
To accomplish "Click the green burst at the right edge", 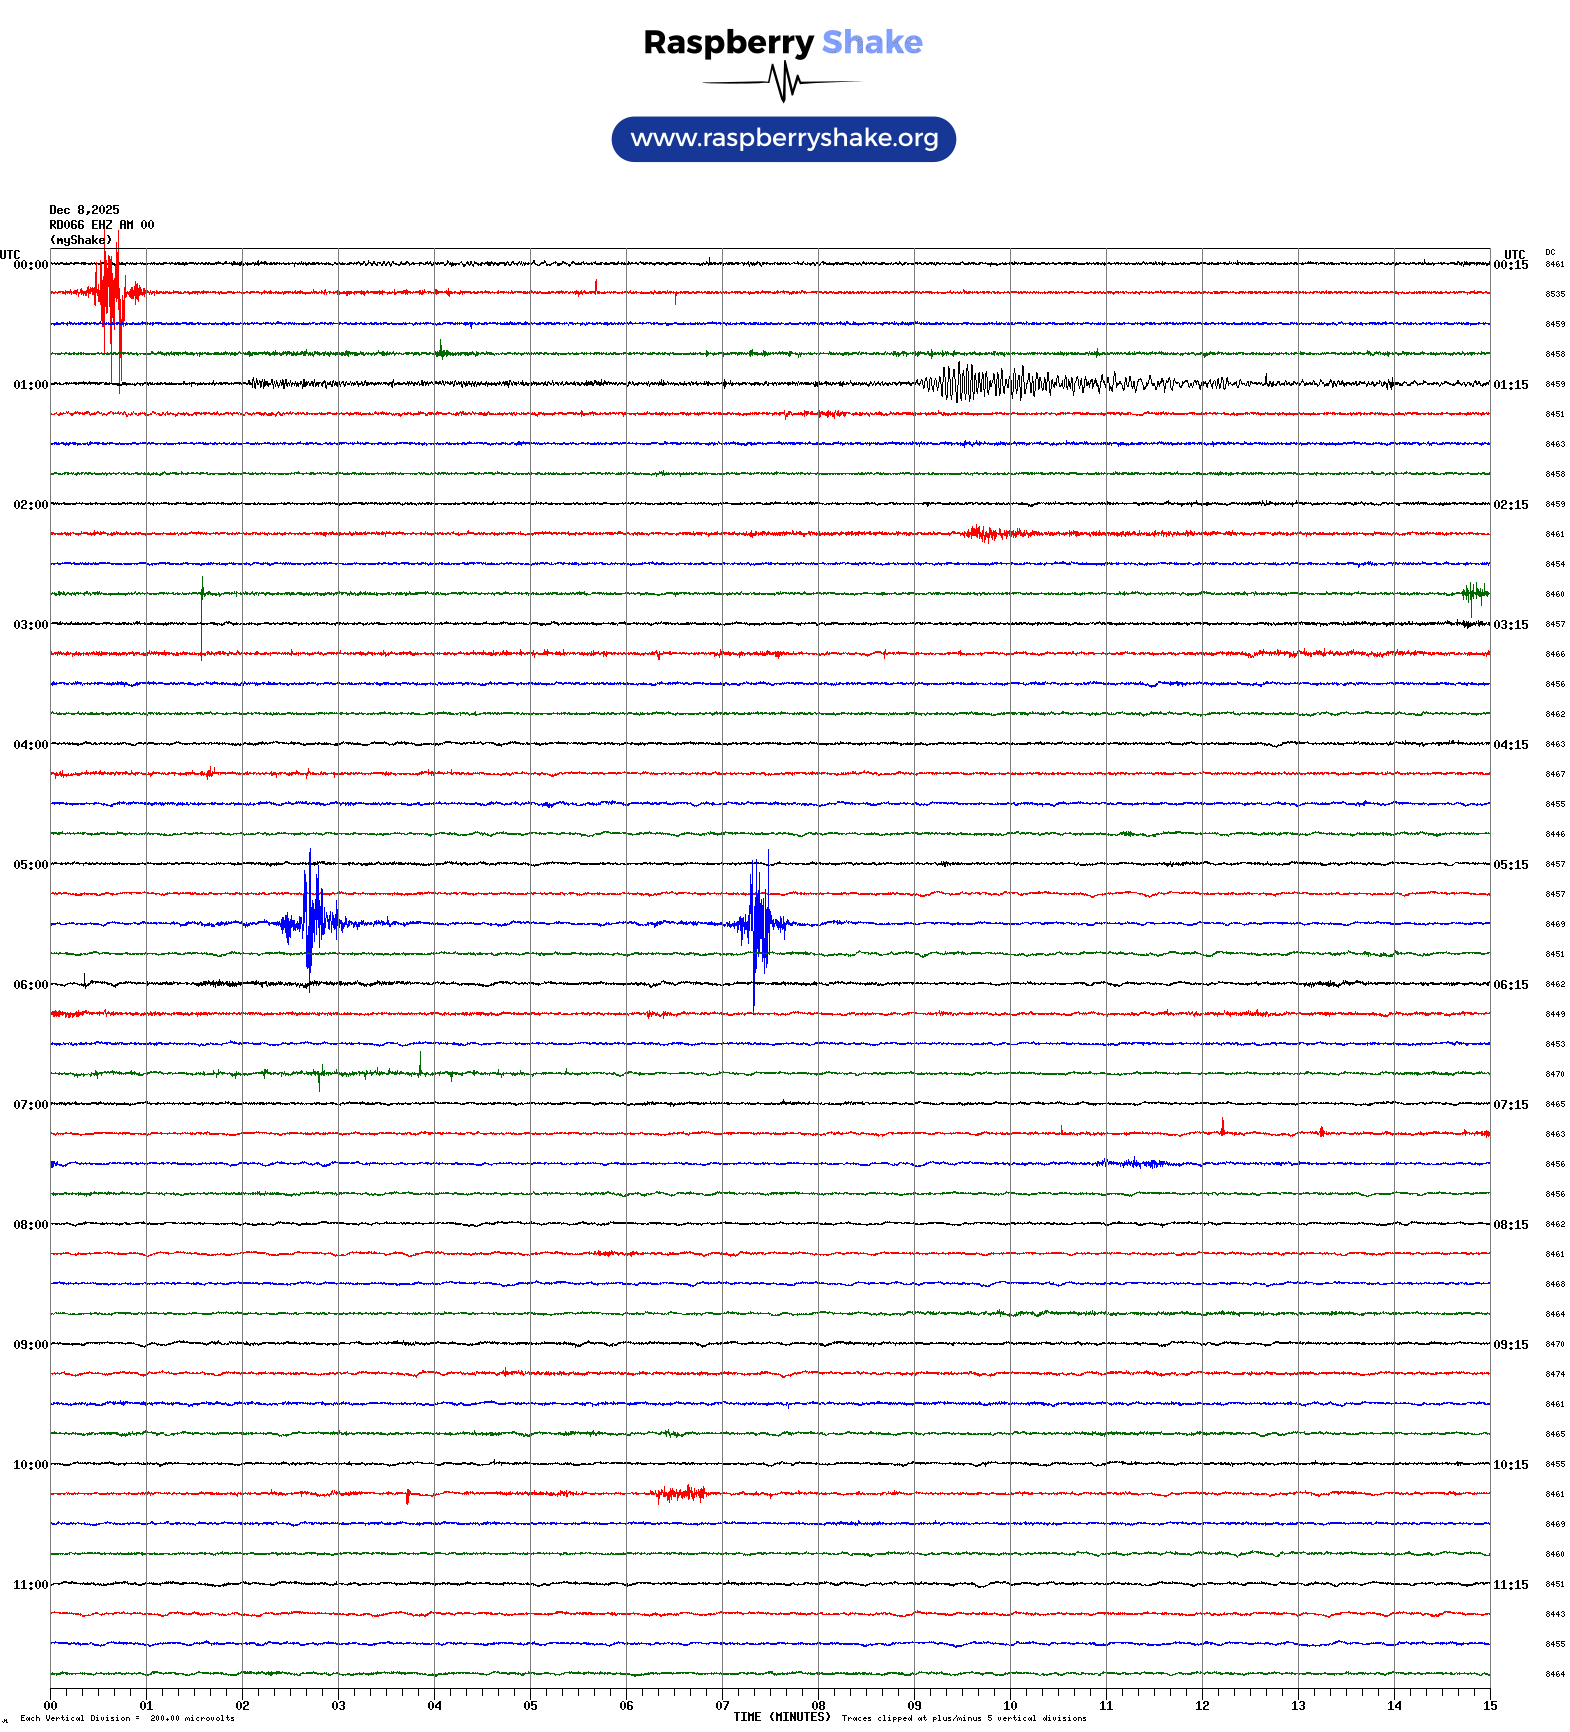I will 1474,593.
